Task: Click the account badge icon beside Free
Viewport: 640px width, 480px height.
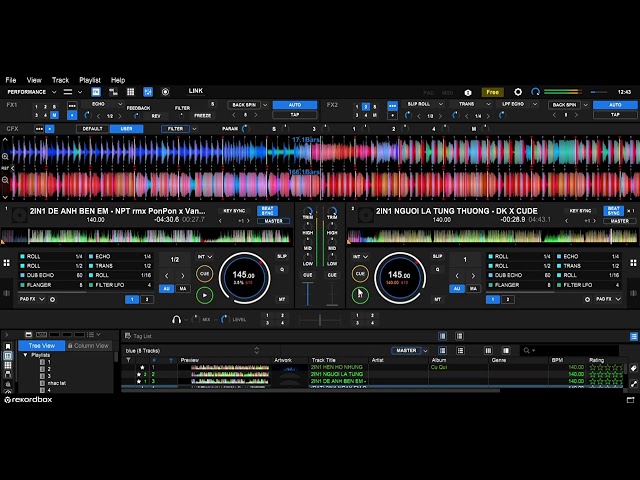Action: click(468, 93)
